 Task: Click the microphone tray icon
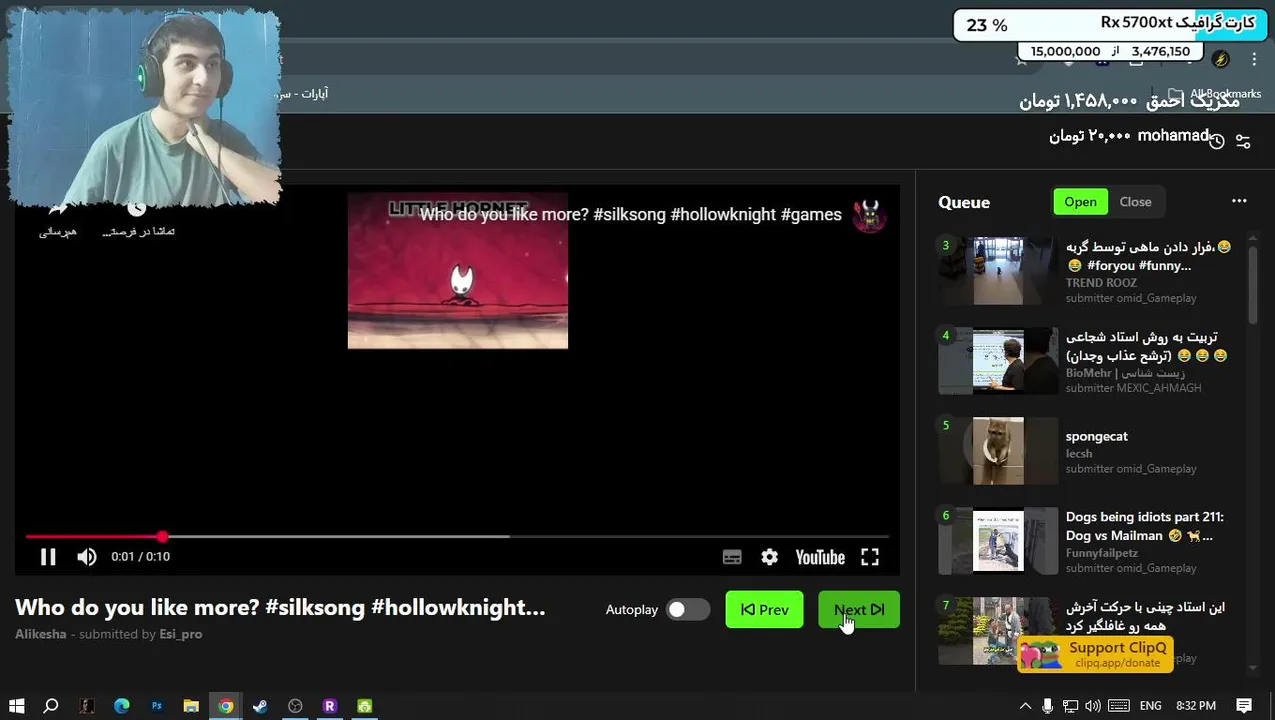pyautogui.click(x=1047, y=706)
